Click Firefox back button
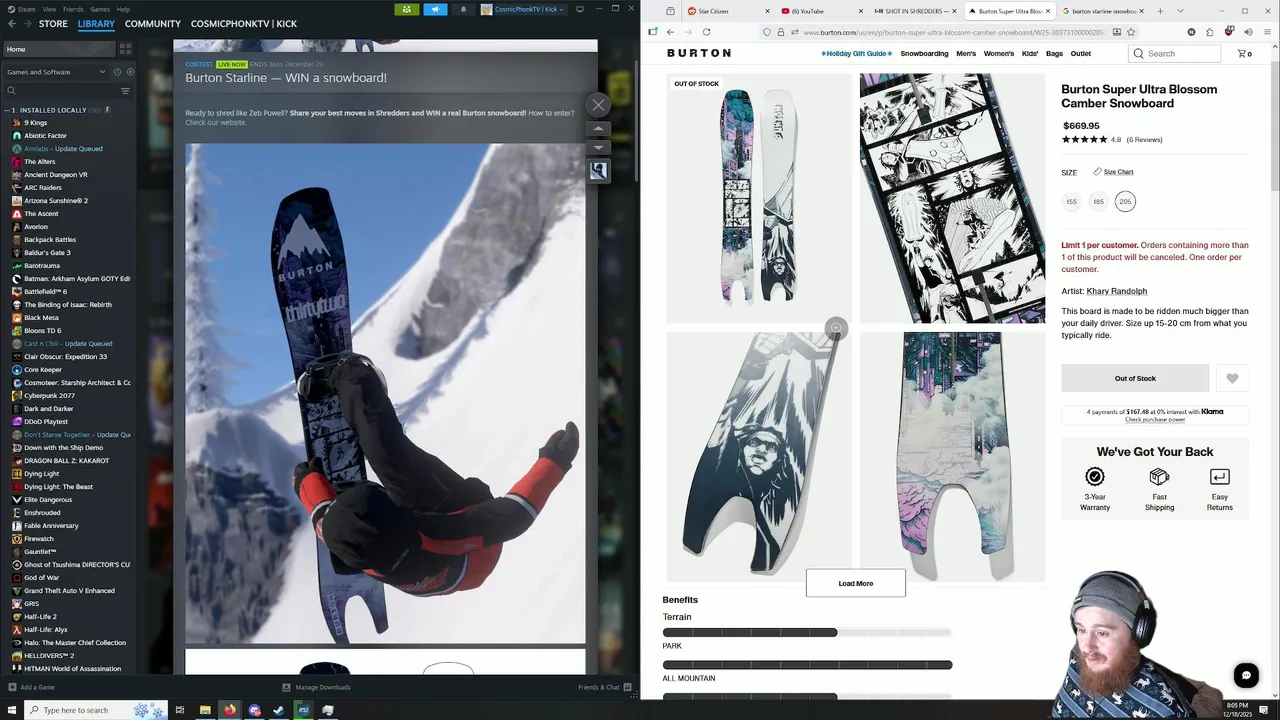The height and width of the screenshot is (720, 1280). (670, 32)
